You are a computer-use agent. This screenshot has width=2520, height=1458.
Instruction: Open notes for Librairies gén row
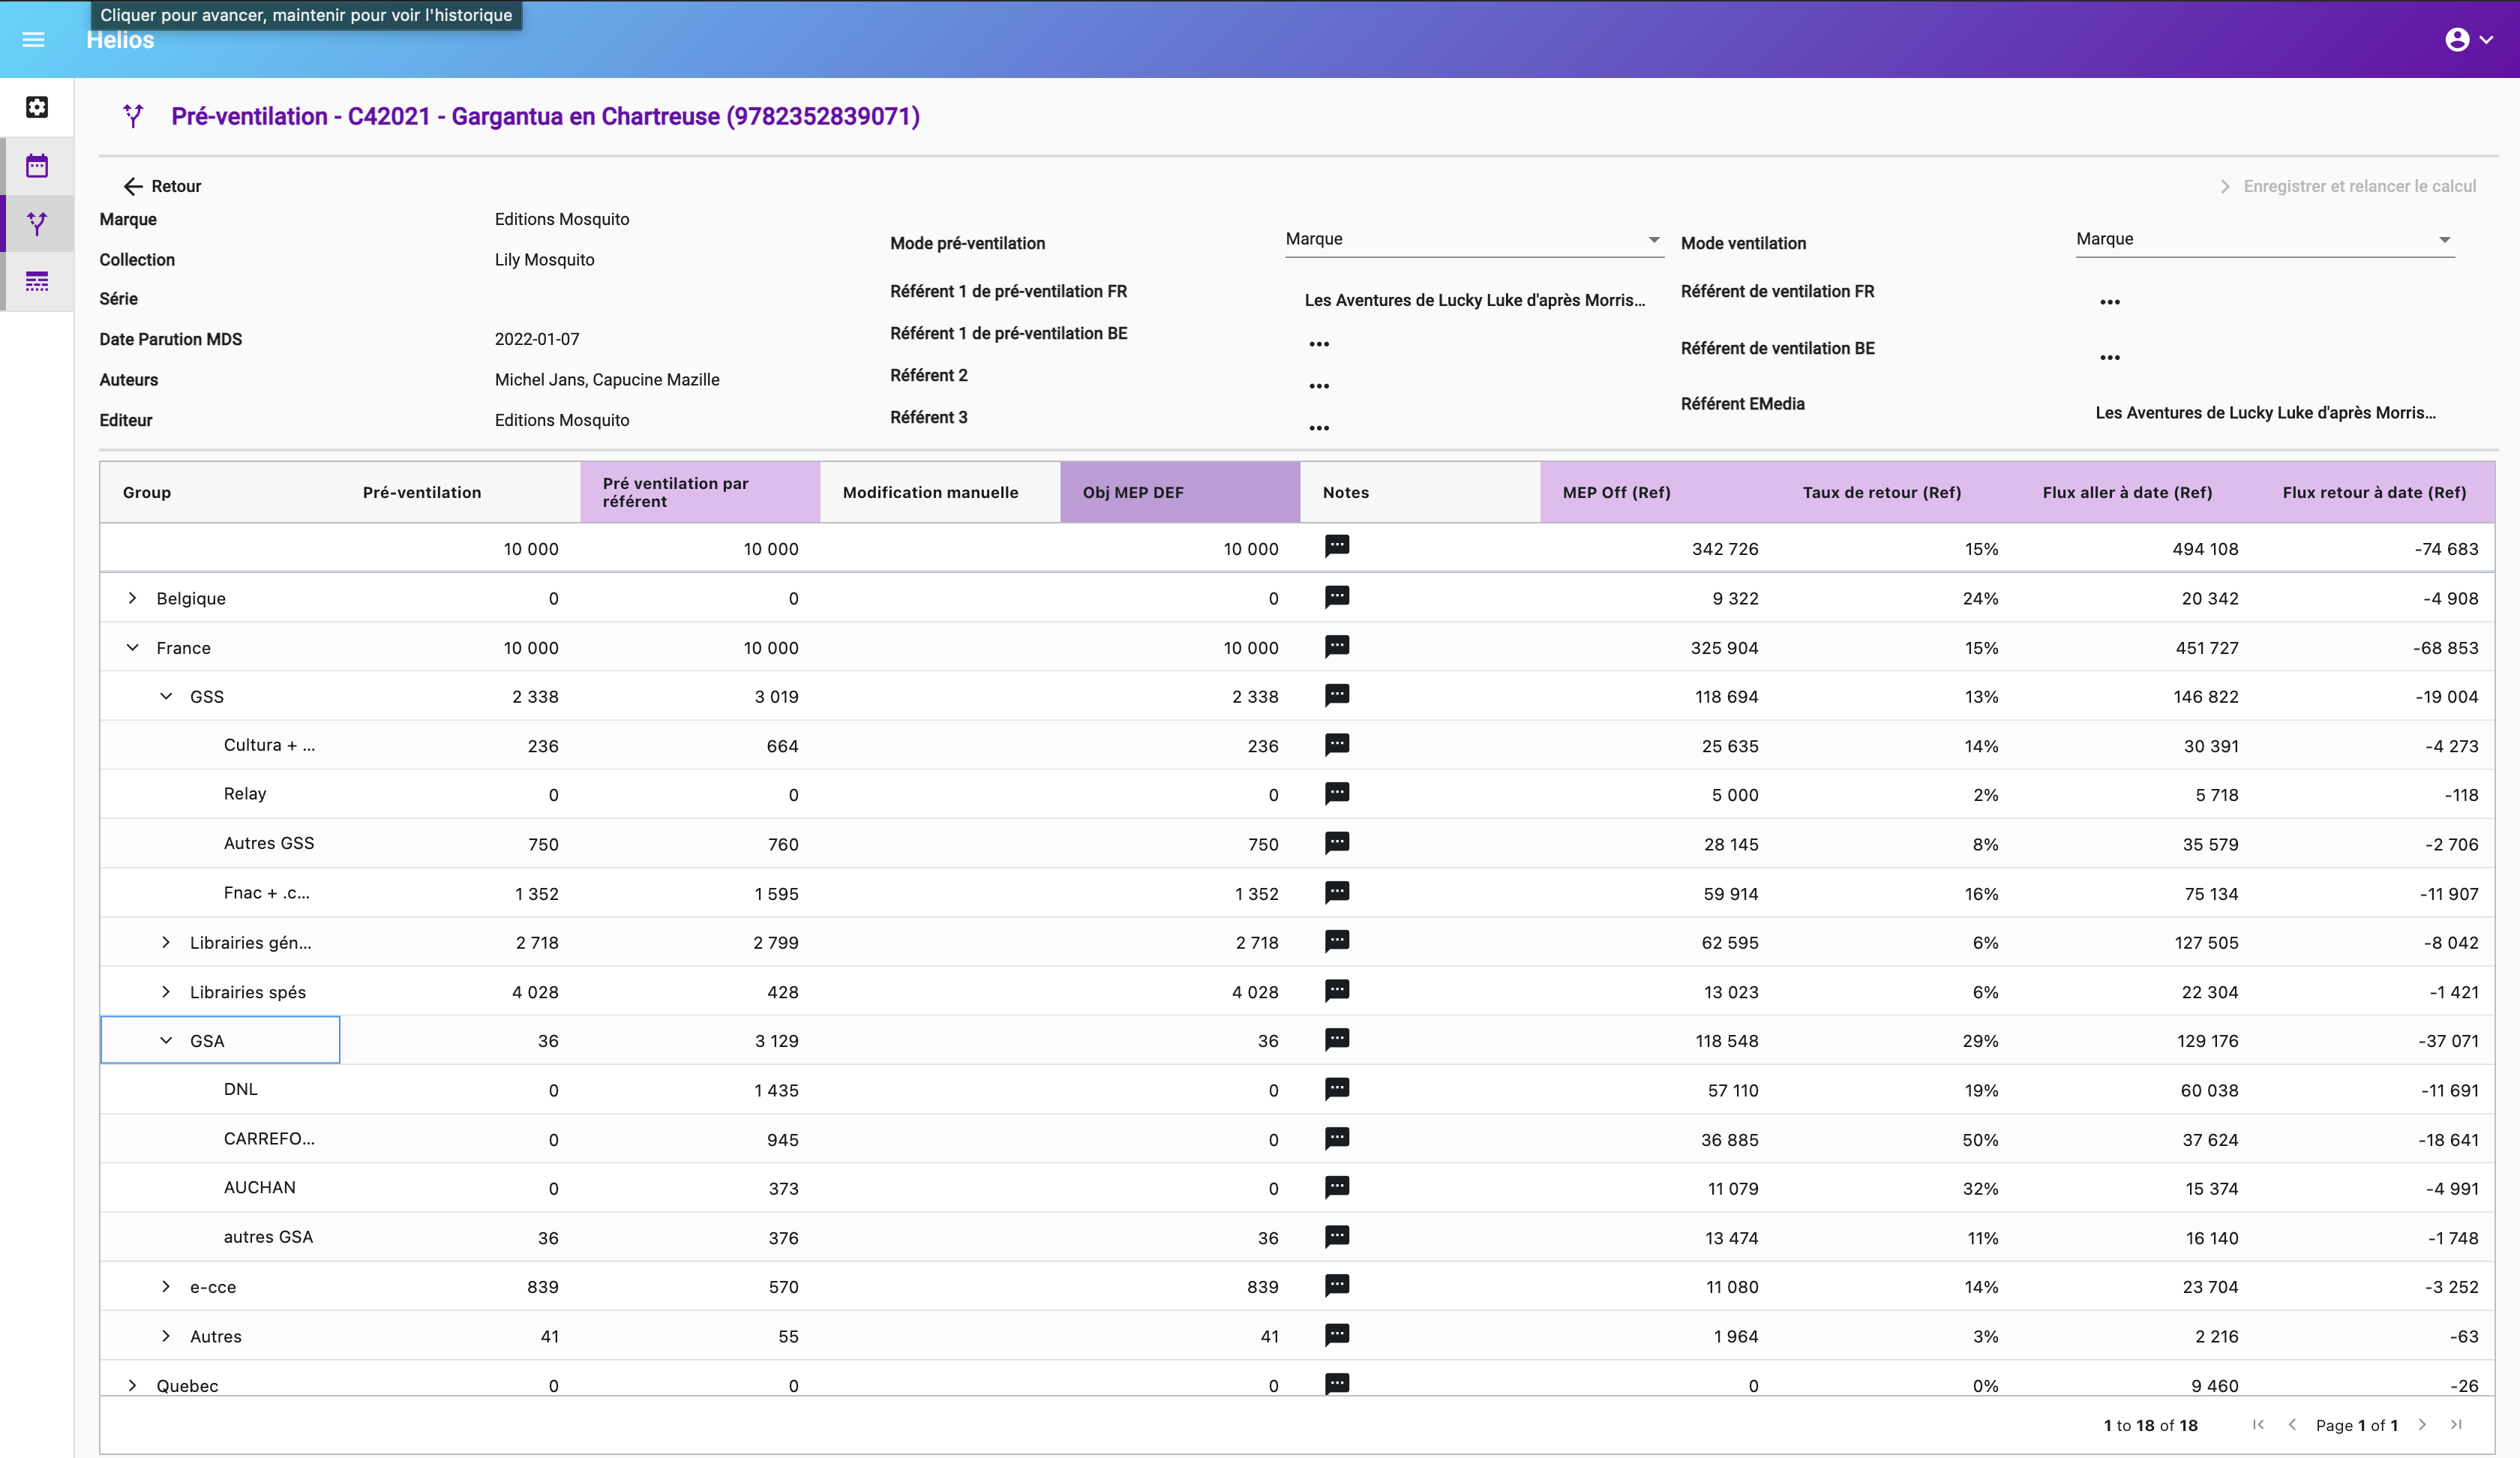click(x=1337, y=941)
